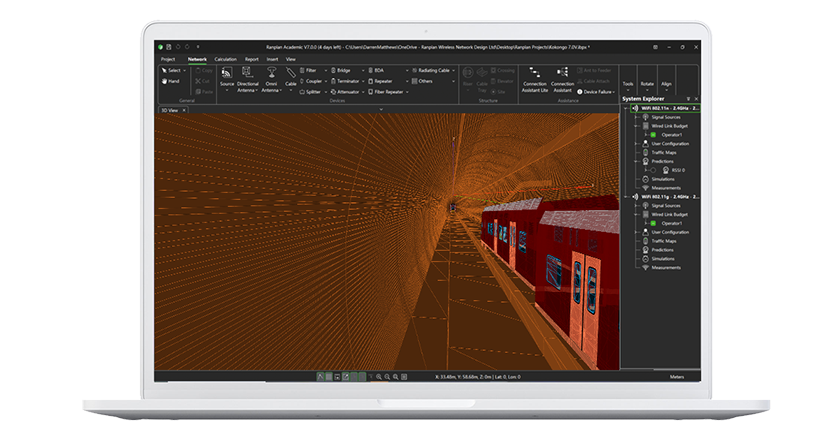This screenshot has width=838, height=438.
Task: Click the Device Failure tool
Action: click(595, 92)
